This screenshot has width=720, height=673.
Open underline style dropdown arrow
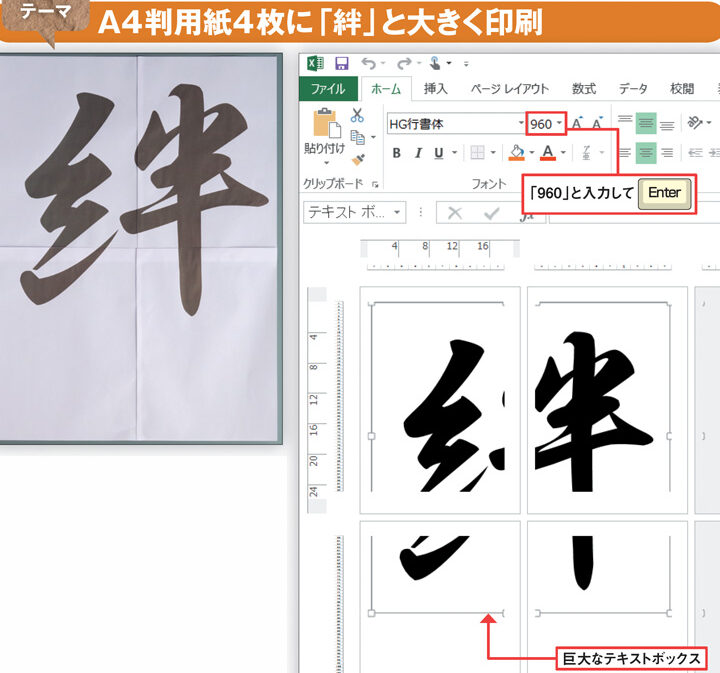[454, 152]
